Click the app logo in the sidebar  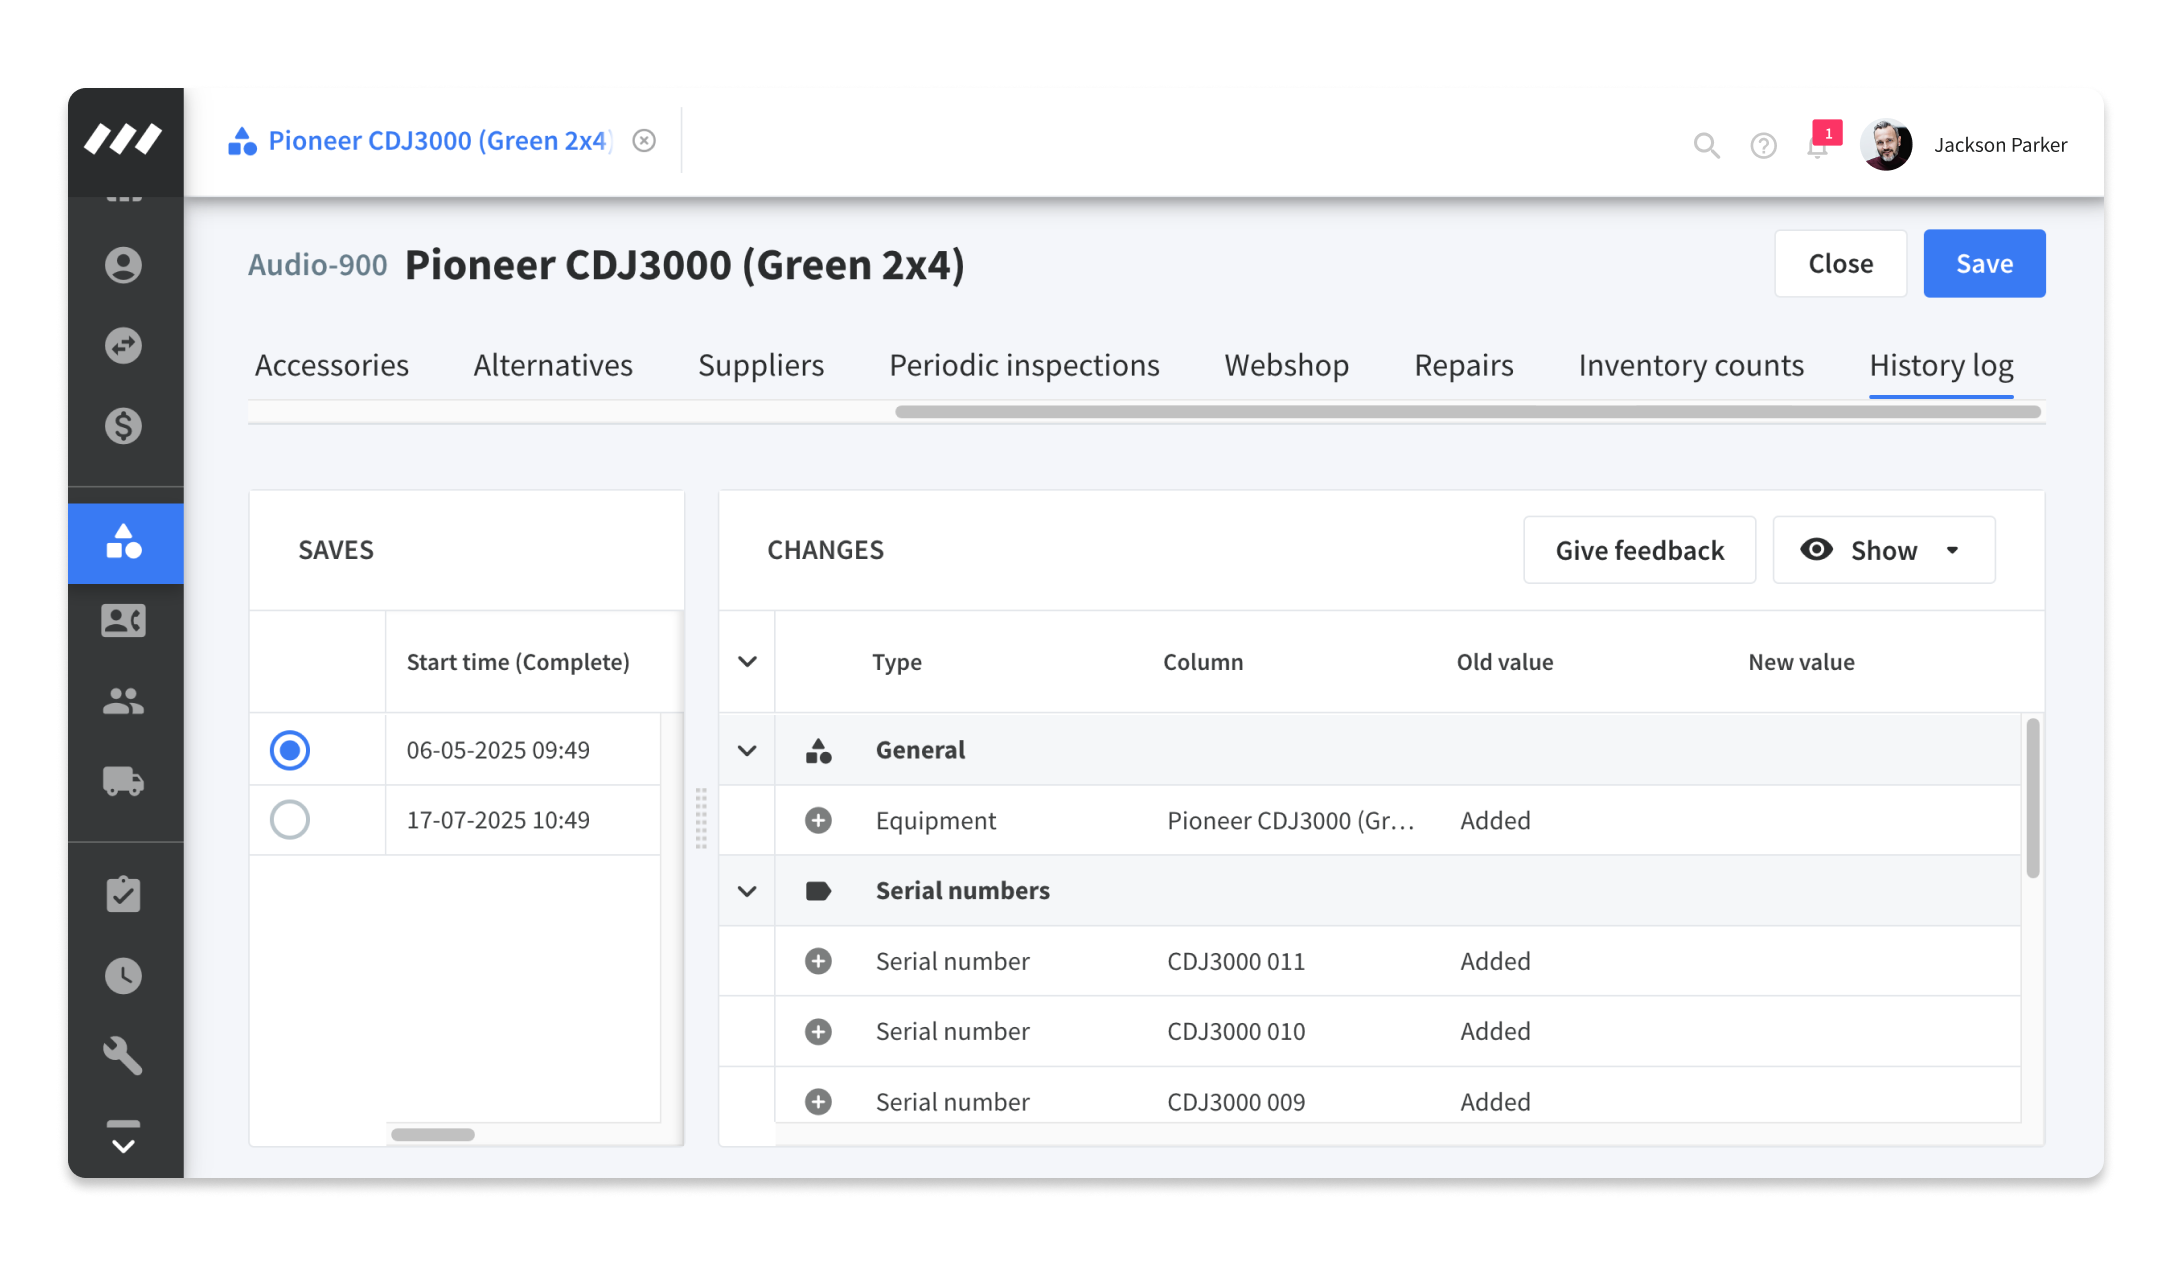[123, 139]
